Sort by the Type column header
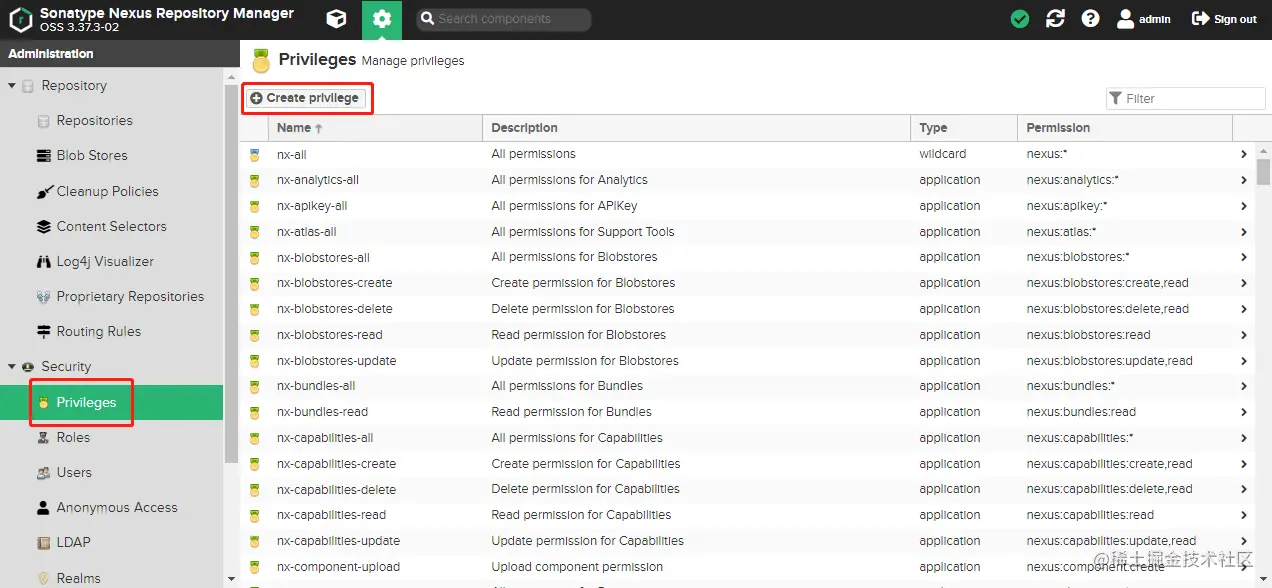This screenshot has width=1272, height=588. (x=964, y=128)
